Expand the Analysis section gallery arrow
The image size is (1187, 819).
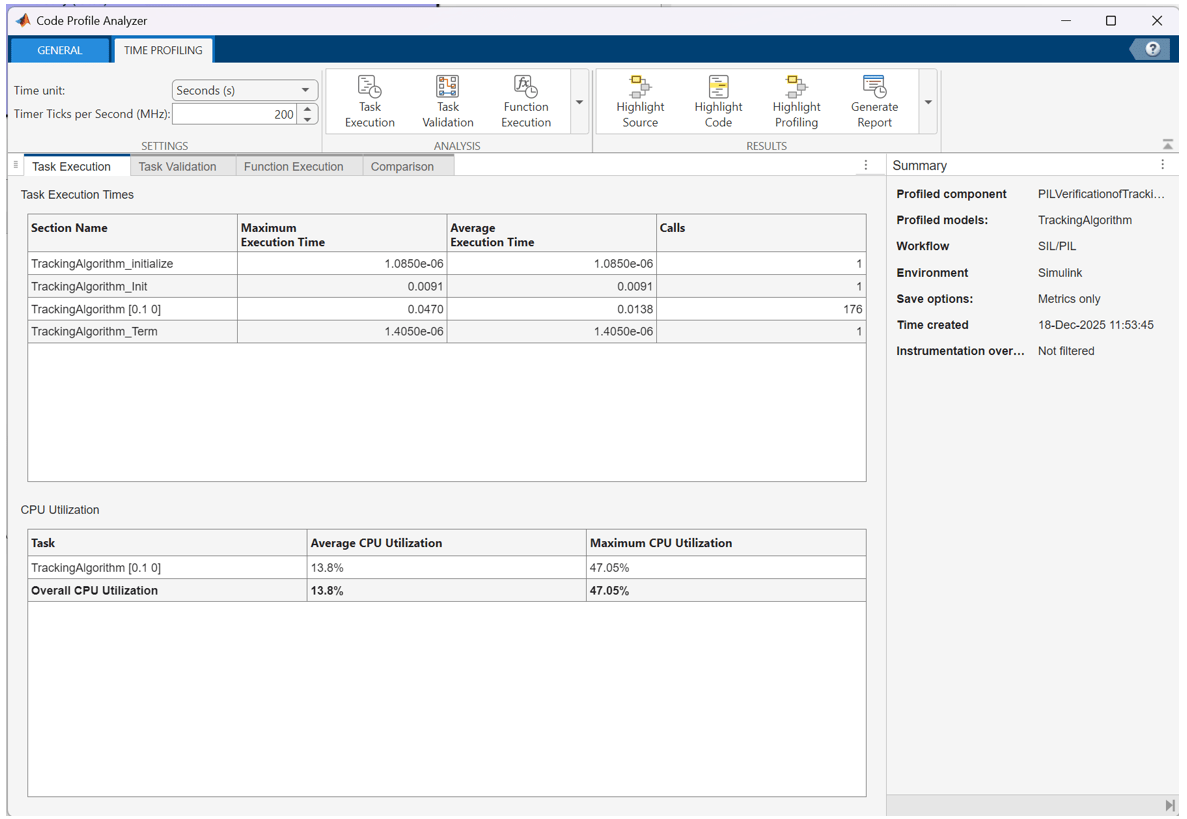(579, 102)
